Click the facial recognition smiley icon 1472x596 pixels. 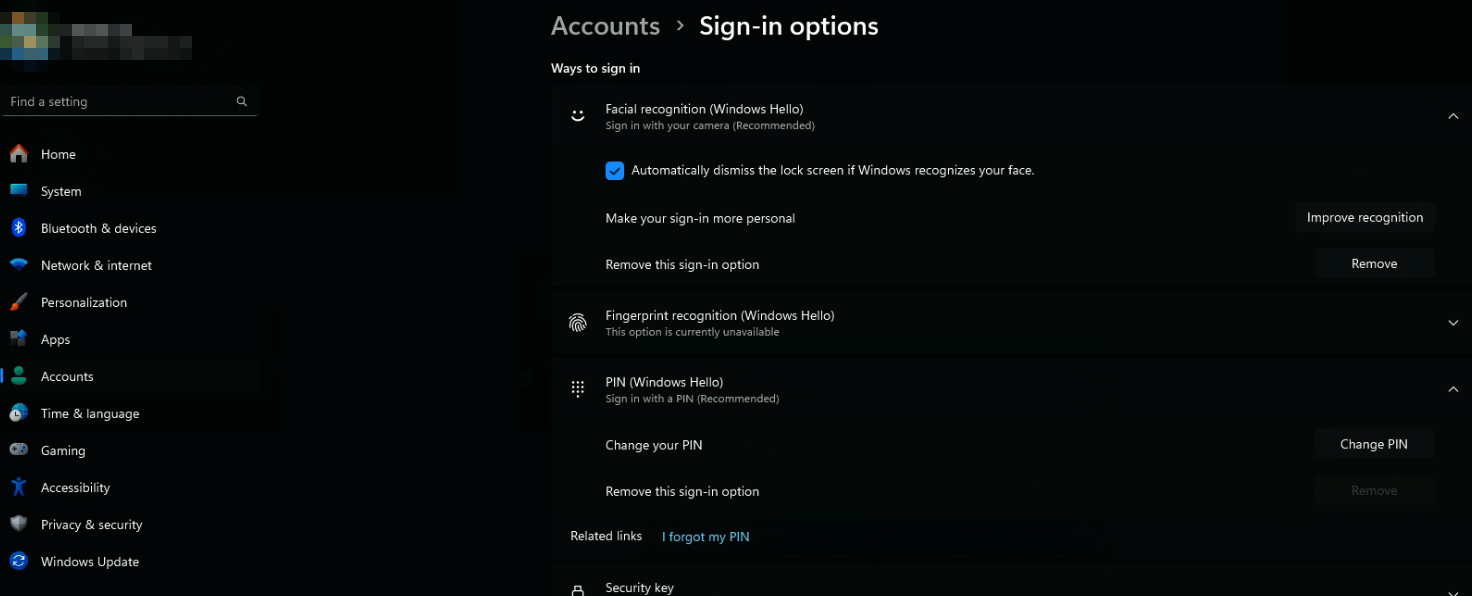coord(577,116)
